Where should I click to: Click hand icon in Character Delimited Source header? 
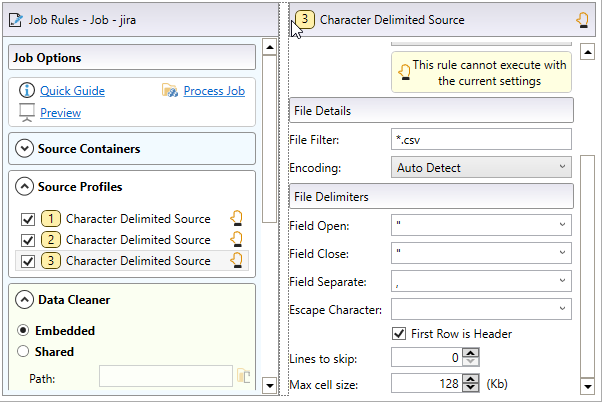tap(582, 19)
